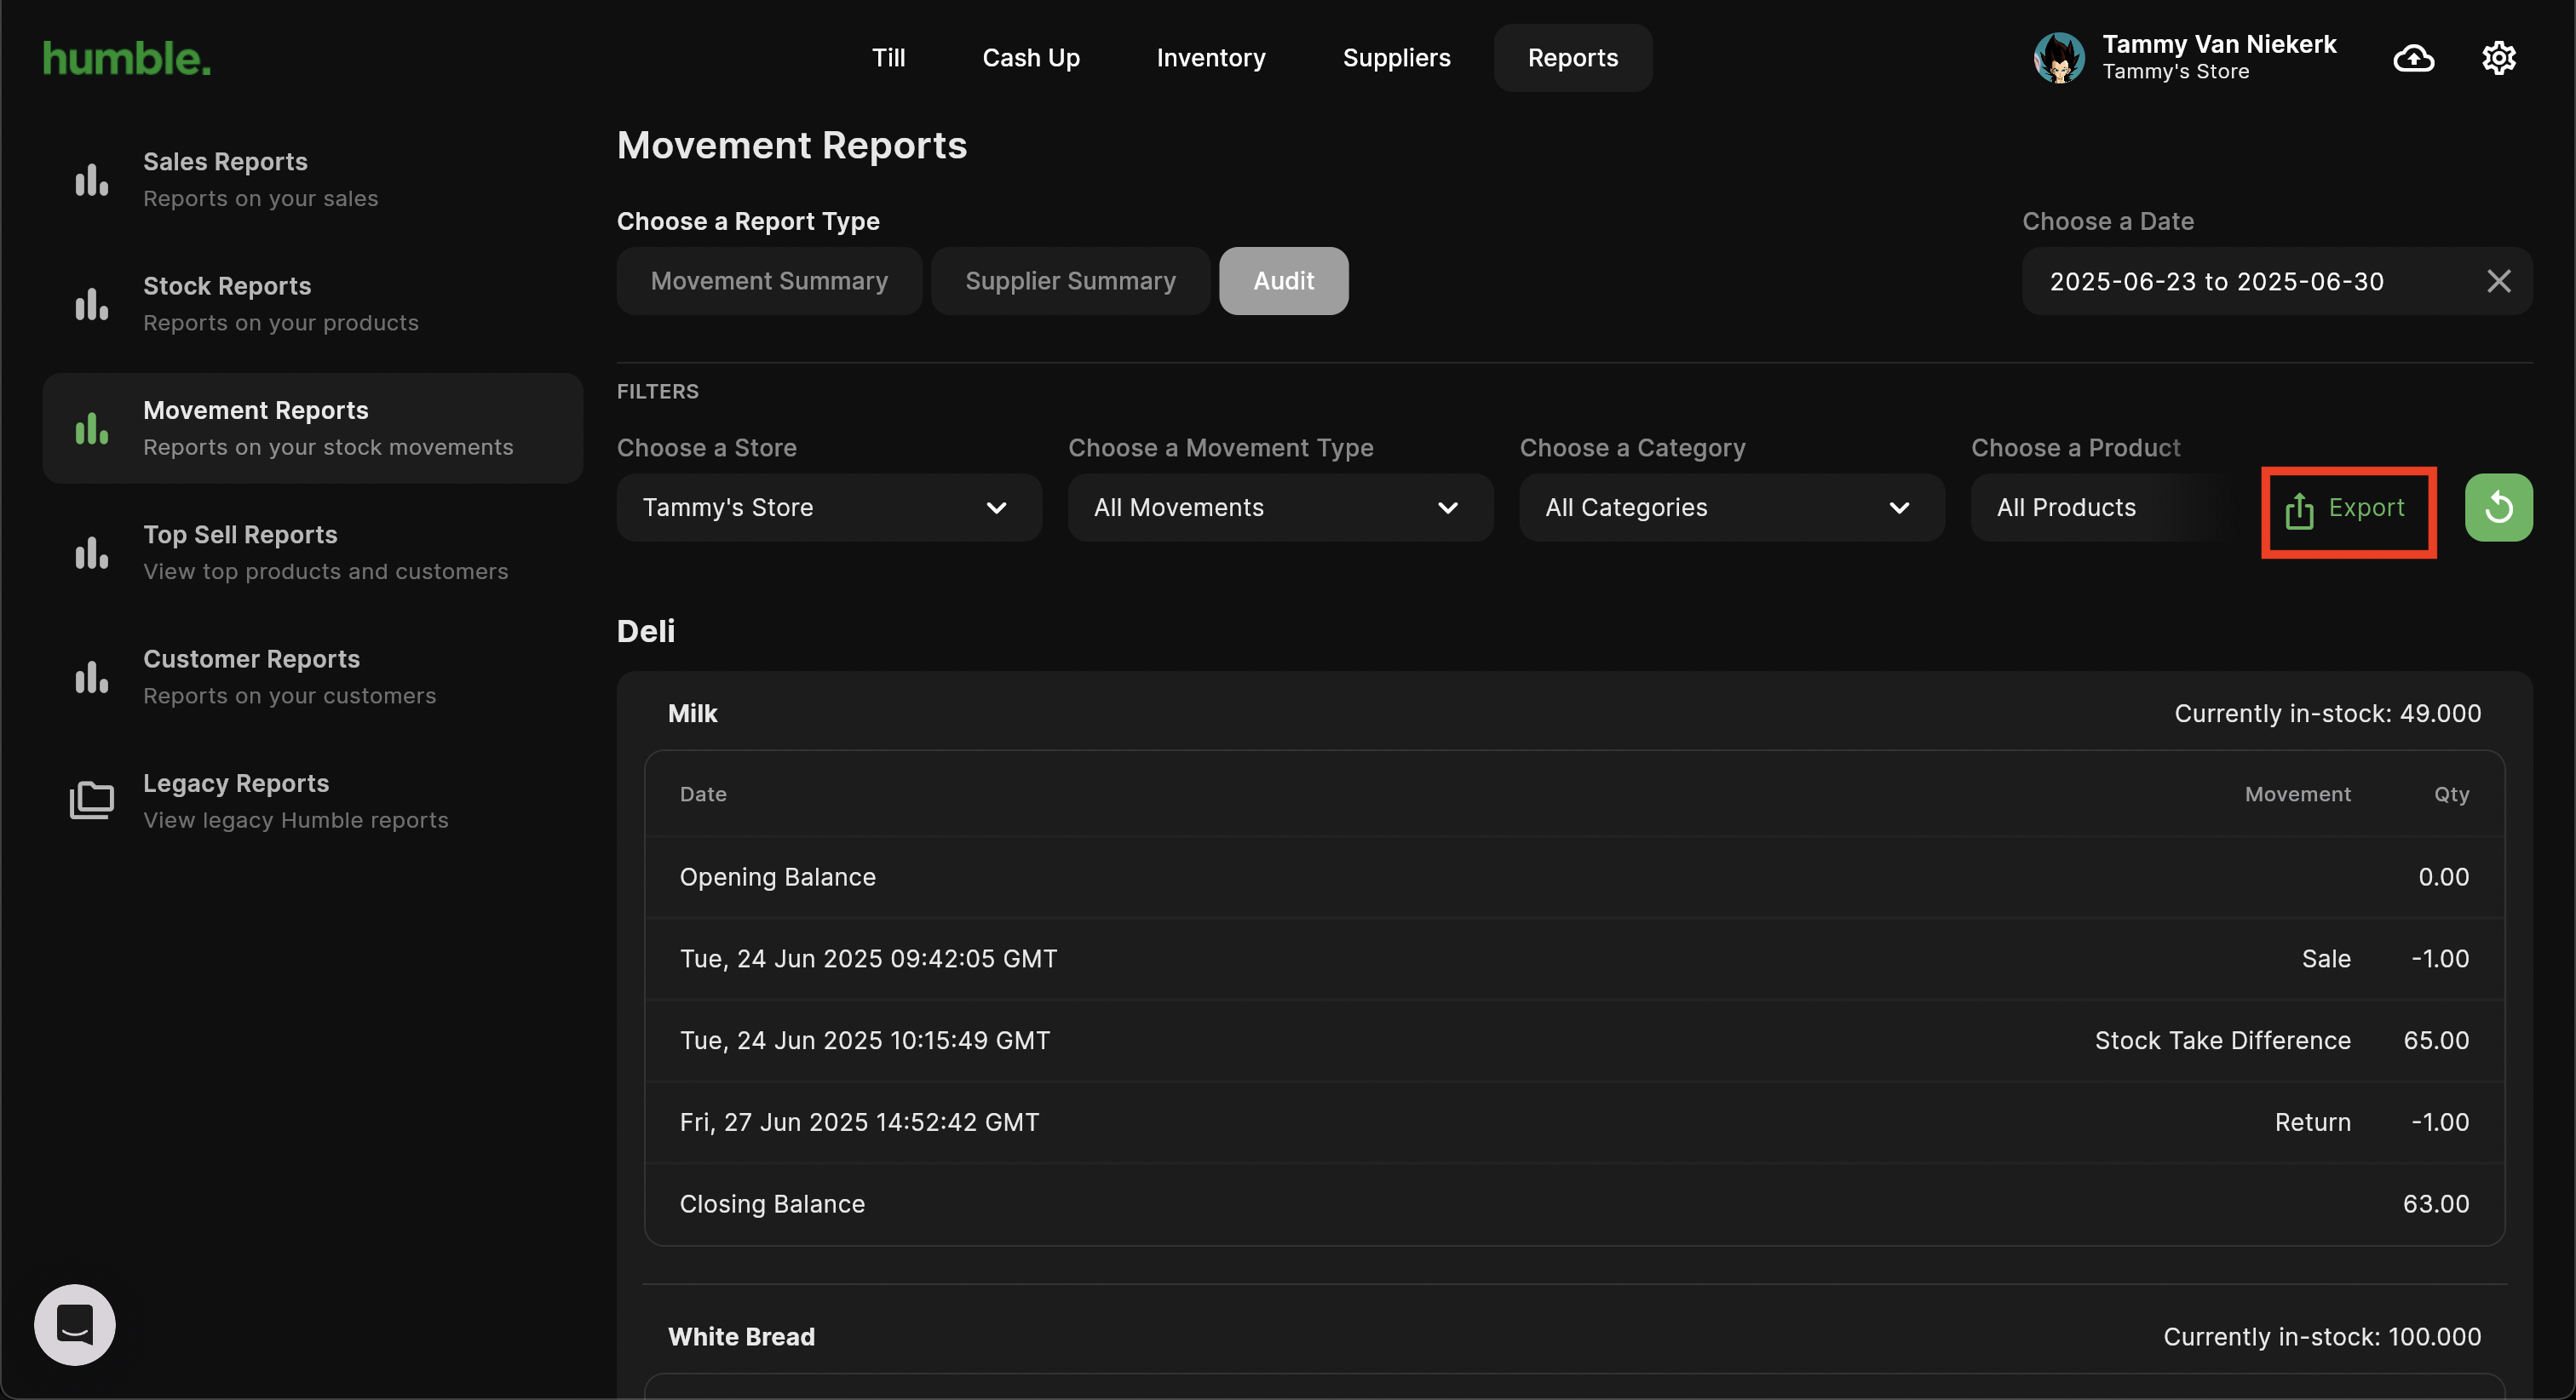Open Sales Reports in sidebar
The height and width of the screenshot is (1400, 2576).
tap(313, 180)
